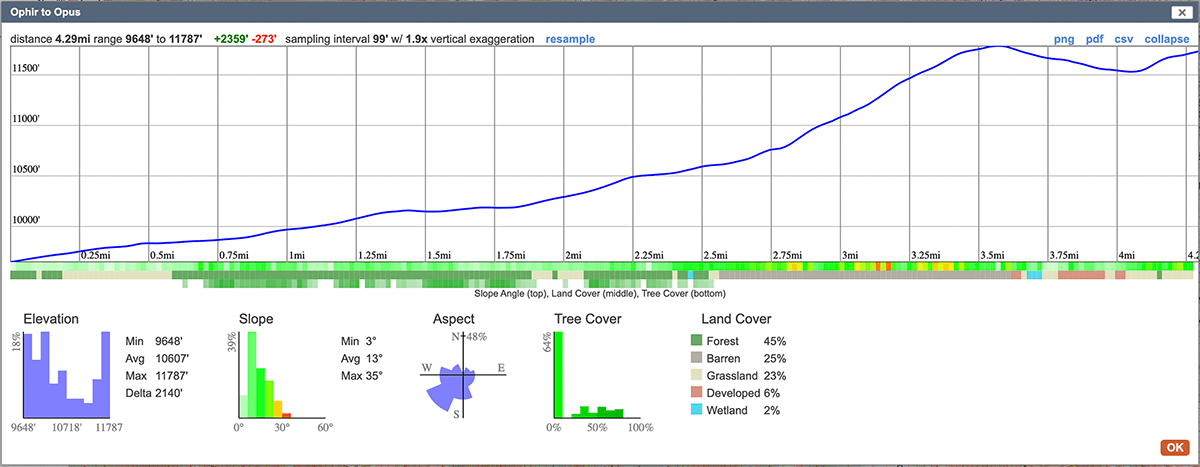The image size is (1200, 467).
Task: Download the profile data as csv
Action: [x=1124, y=39]
